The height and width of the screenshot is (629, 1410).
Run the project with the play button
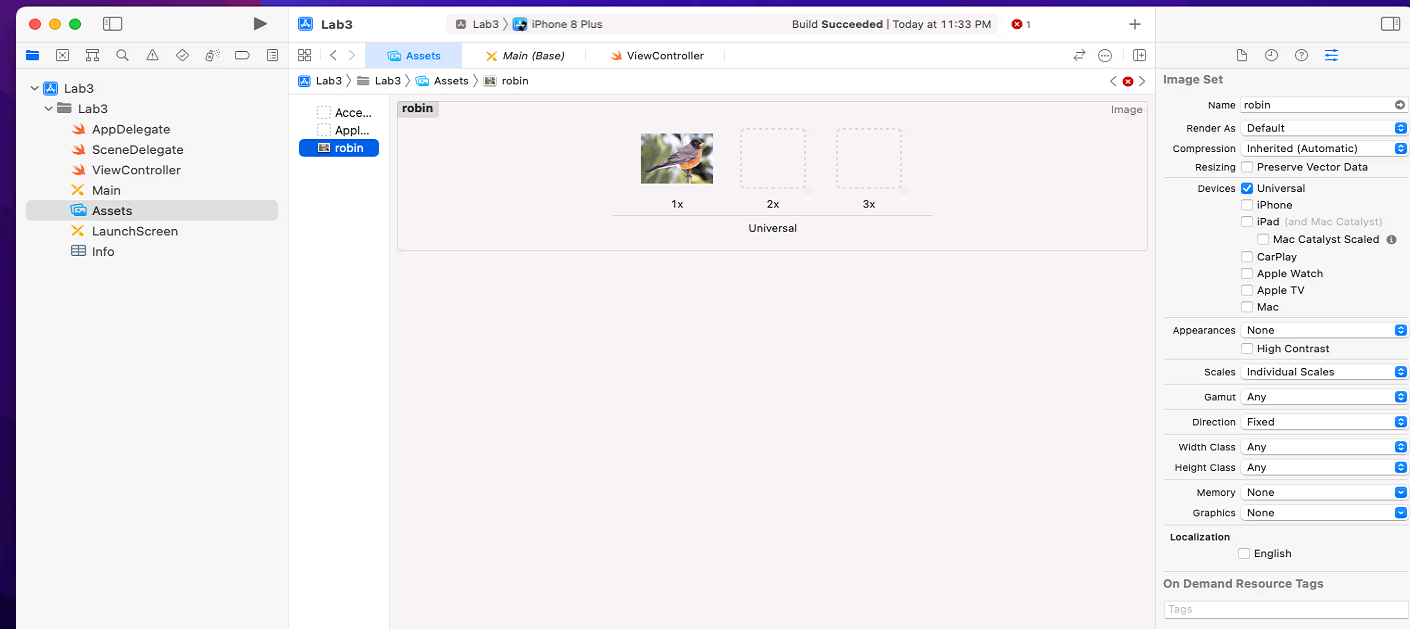pyautogui.click(x=260, y=24)
